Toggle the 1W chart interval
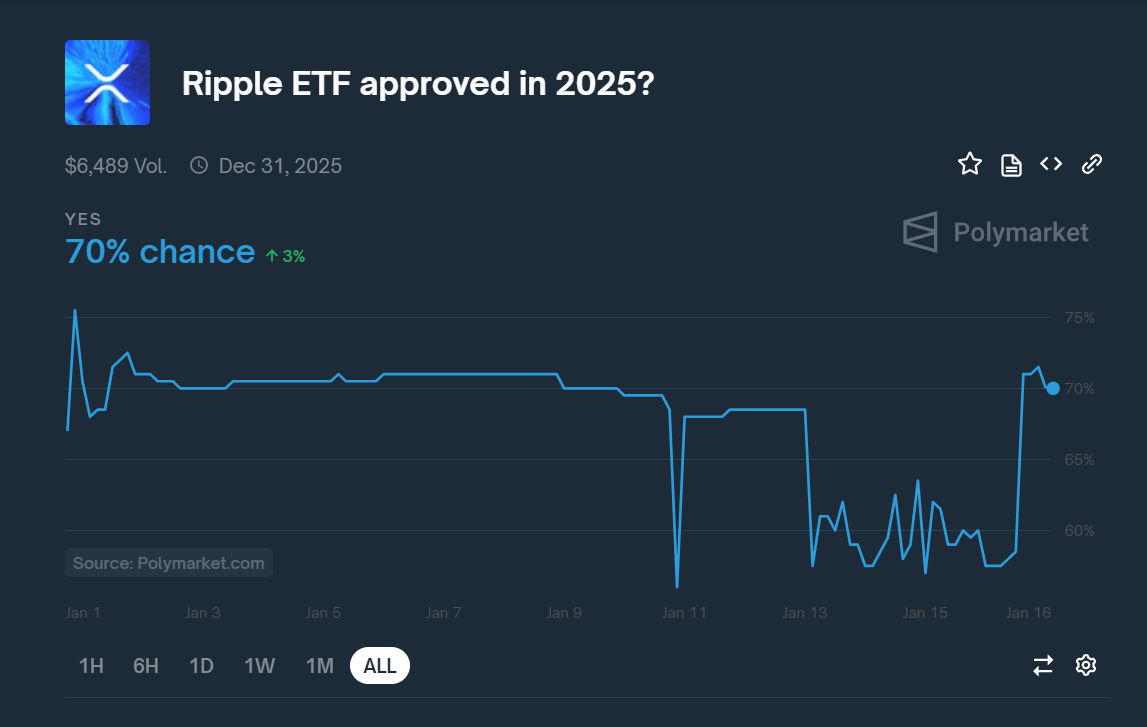This screenshot has height=727, width=1147. tap(260, 665)
